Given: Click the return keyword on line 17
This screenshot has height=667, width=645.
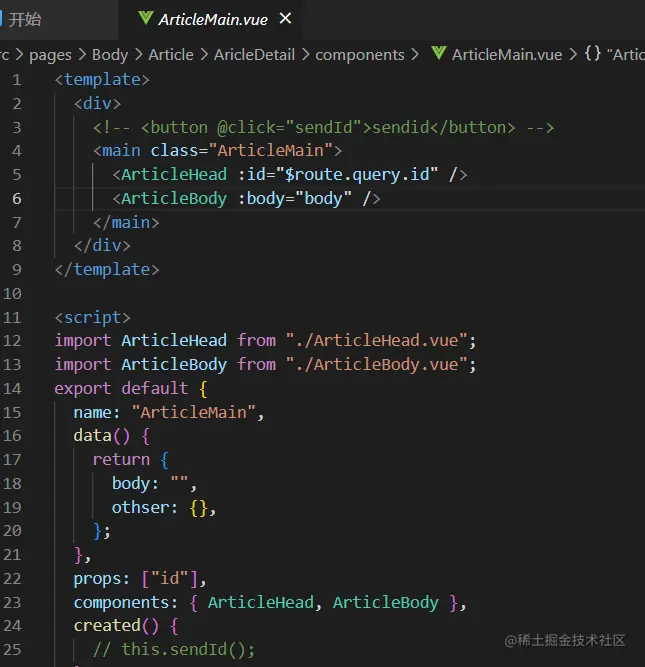Looking at the screenshot, I should pos(121,460).
